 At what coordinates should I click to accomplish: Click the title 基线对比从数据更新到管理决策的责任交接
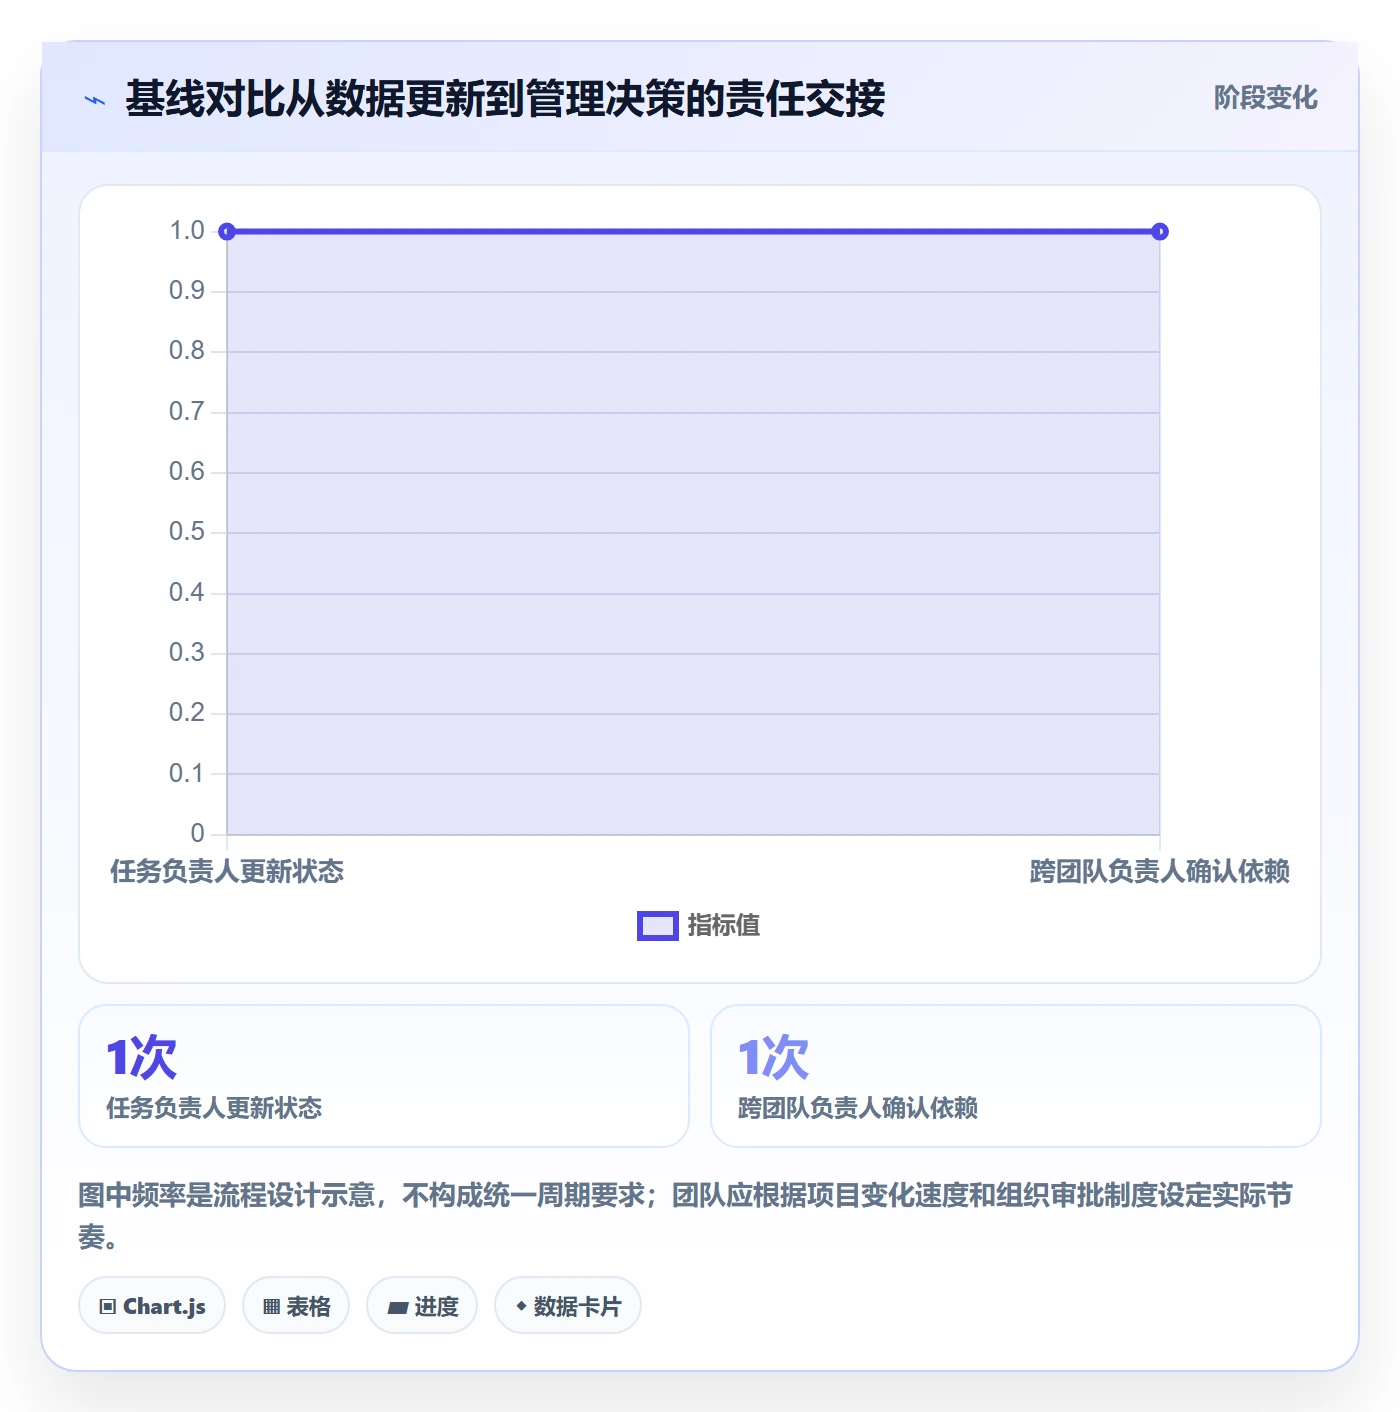coord(505,99)
